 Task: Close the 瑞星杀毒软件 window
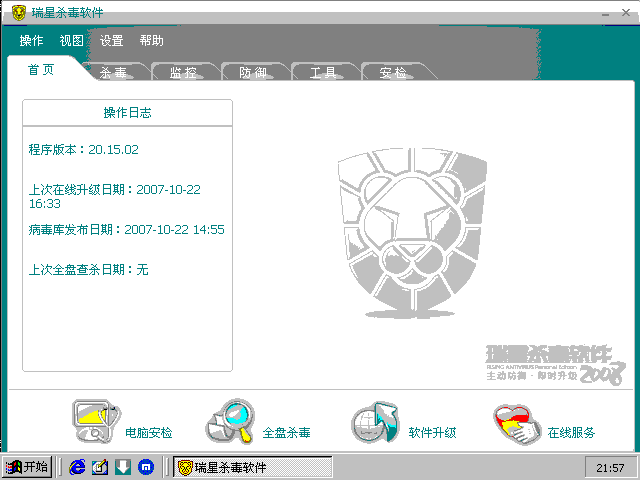[x=626, y=13]
